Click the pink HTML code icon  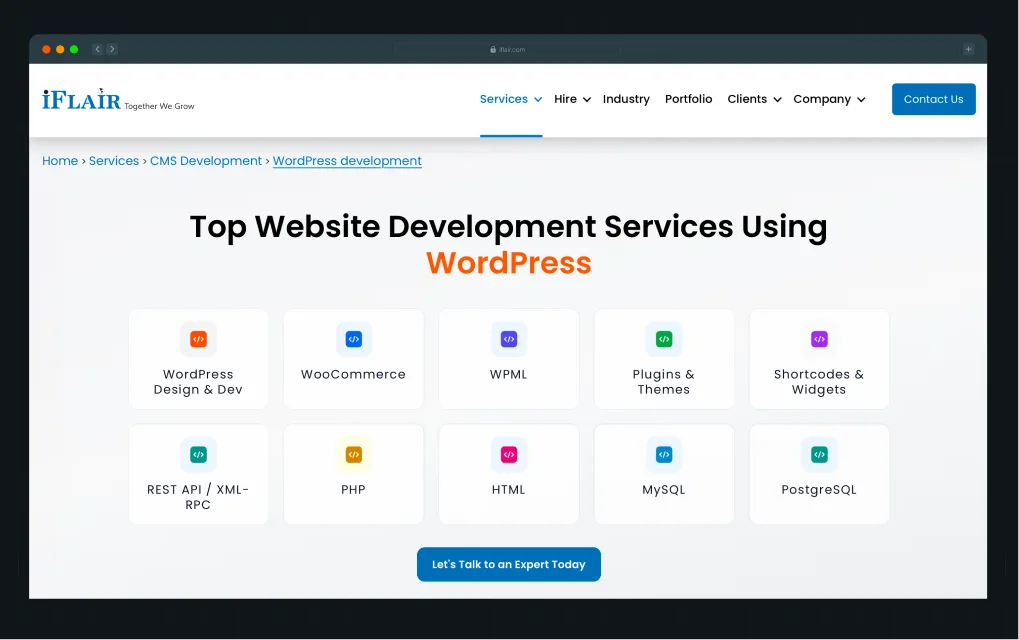coord(509,455)
